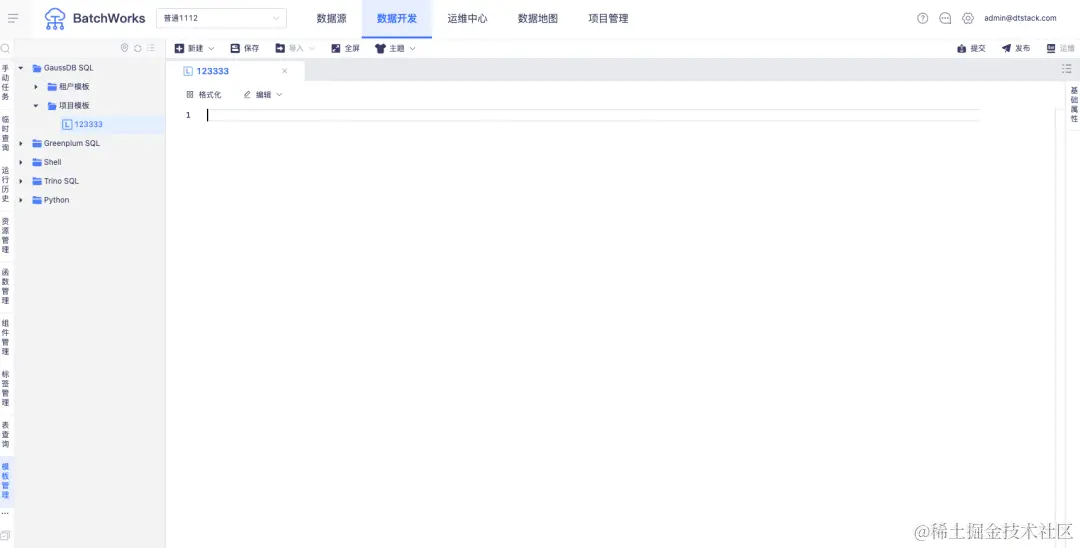Show more sidebar items via the ellipsis
Viewport: 1080px width, 548px height.
[x=5, y=514]
